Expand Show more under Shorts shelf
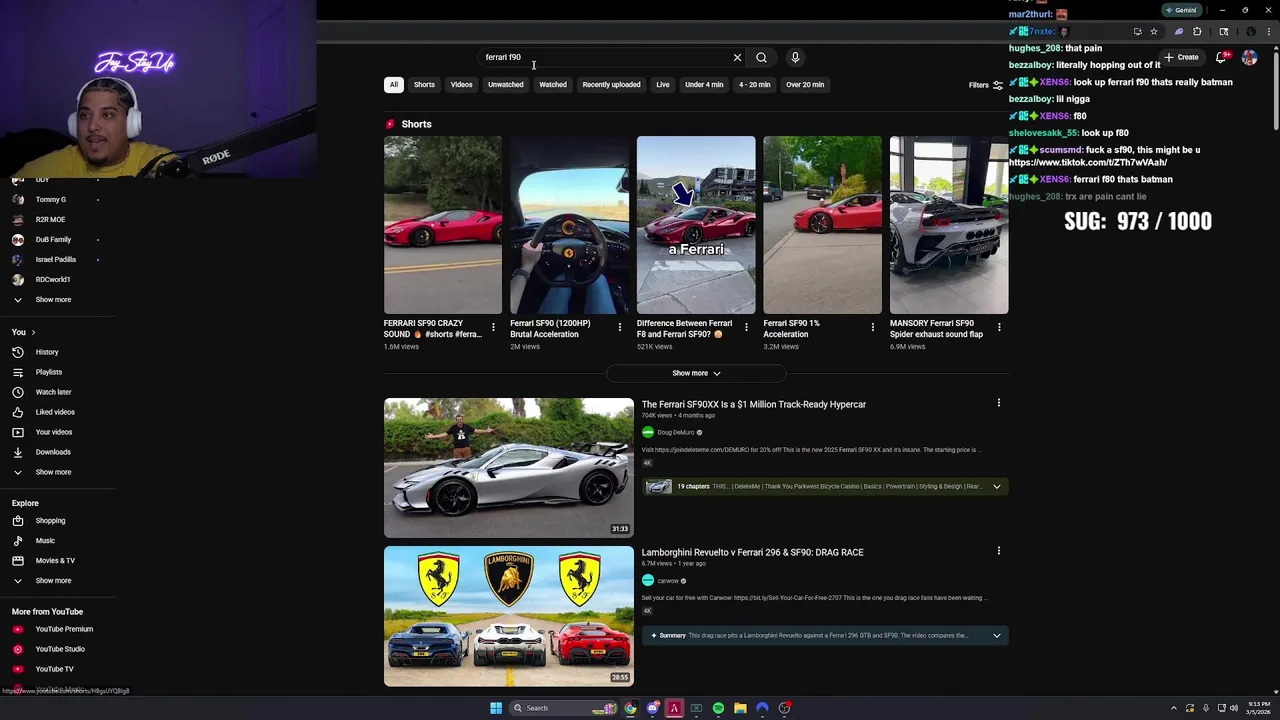The width and height of the screenshot is (1280, 720). coord(696,373)
